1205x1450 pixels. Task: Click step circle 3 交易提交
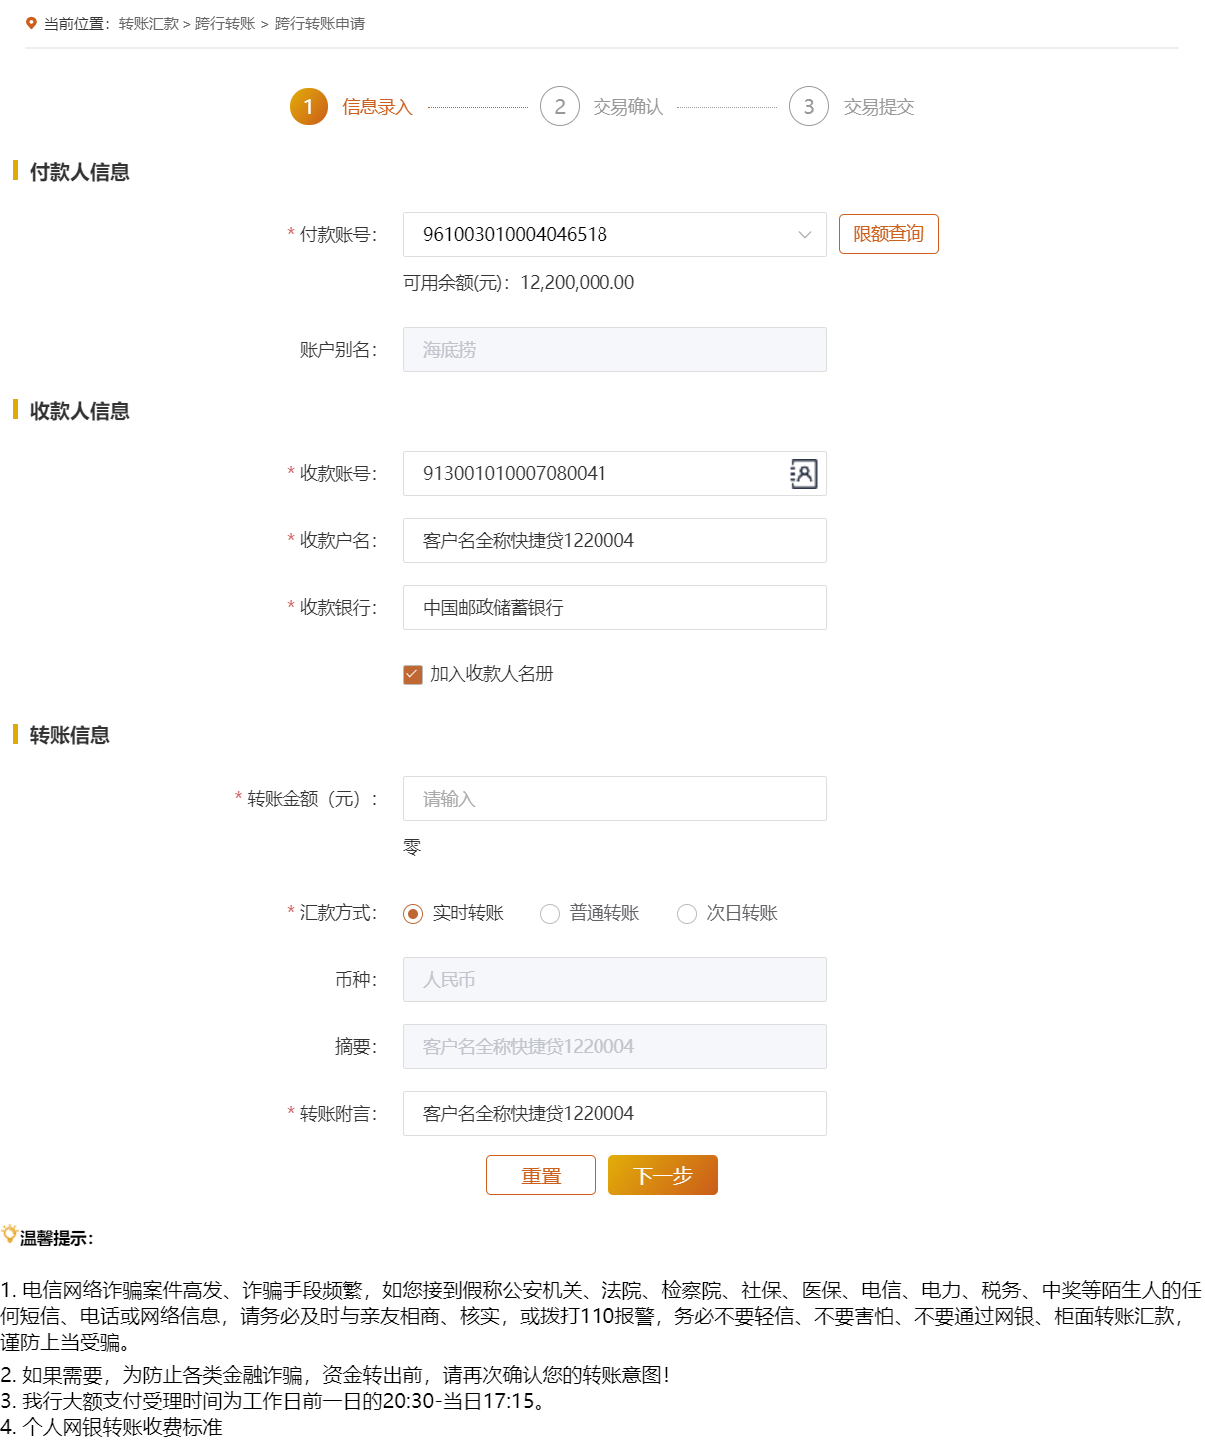click(x=808, y=107)
